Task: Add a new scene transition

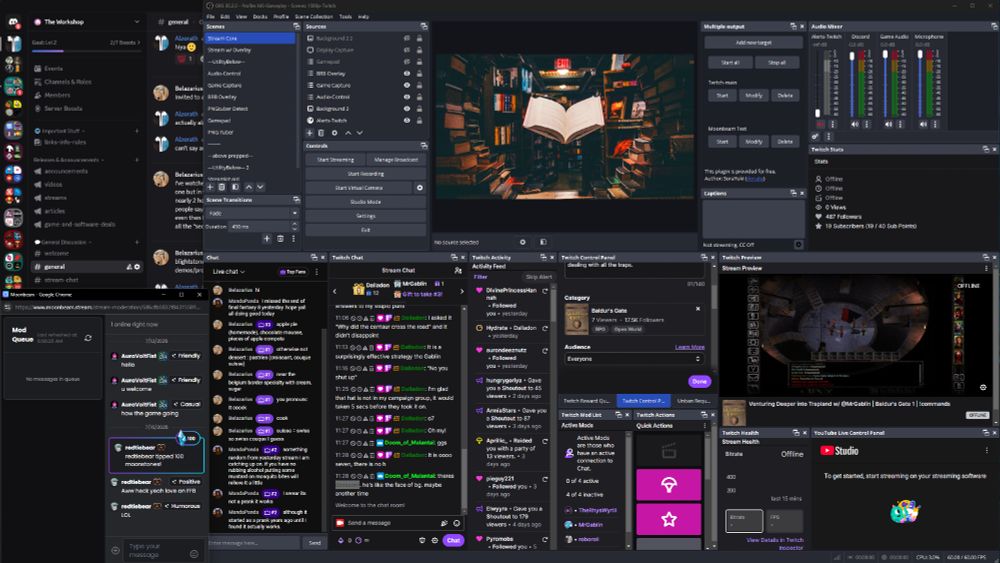Action: [x=267, y=238]
